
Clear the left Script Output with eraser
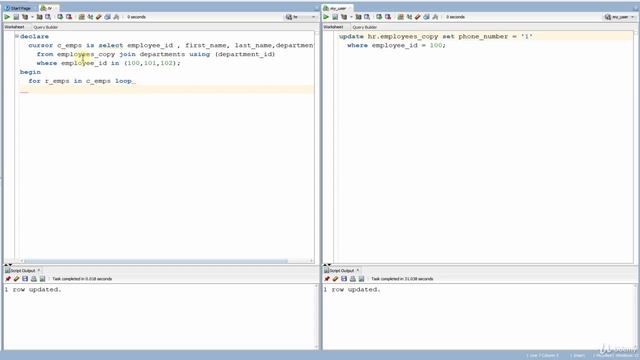[x=16, y=279]
